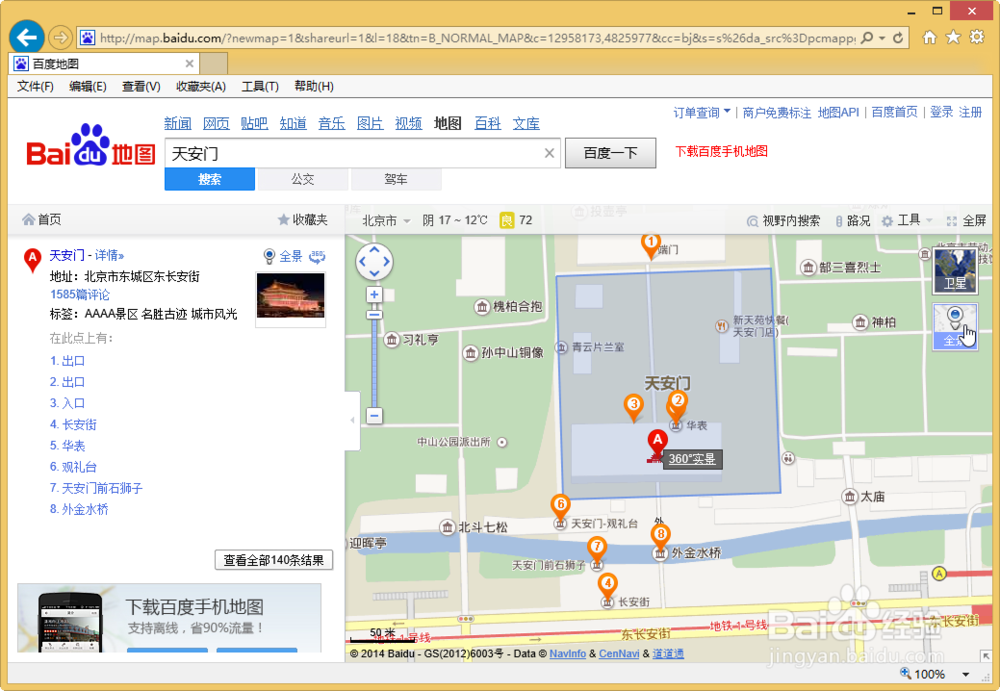1000x691 pixels.
Task: Click the 首页 home button in panel
Action: (x=41, y=219)
